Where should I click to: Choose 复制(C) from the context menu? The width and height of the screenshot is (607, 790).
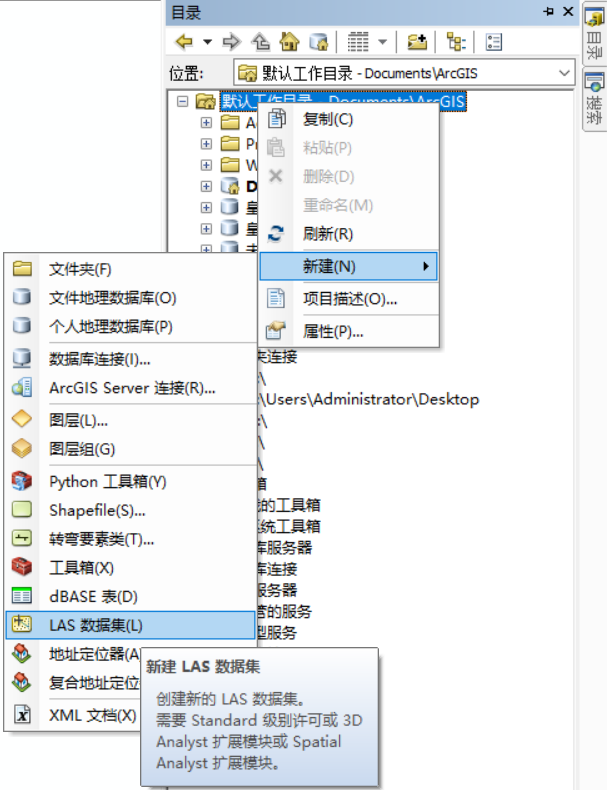349,119
